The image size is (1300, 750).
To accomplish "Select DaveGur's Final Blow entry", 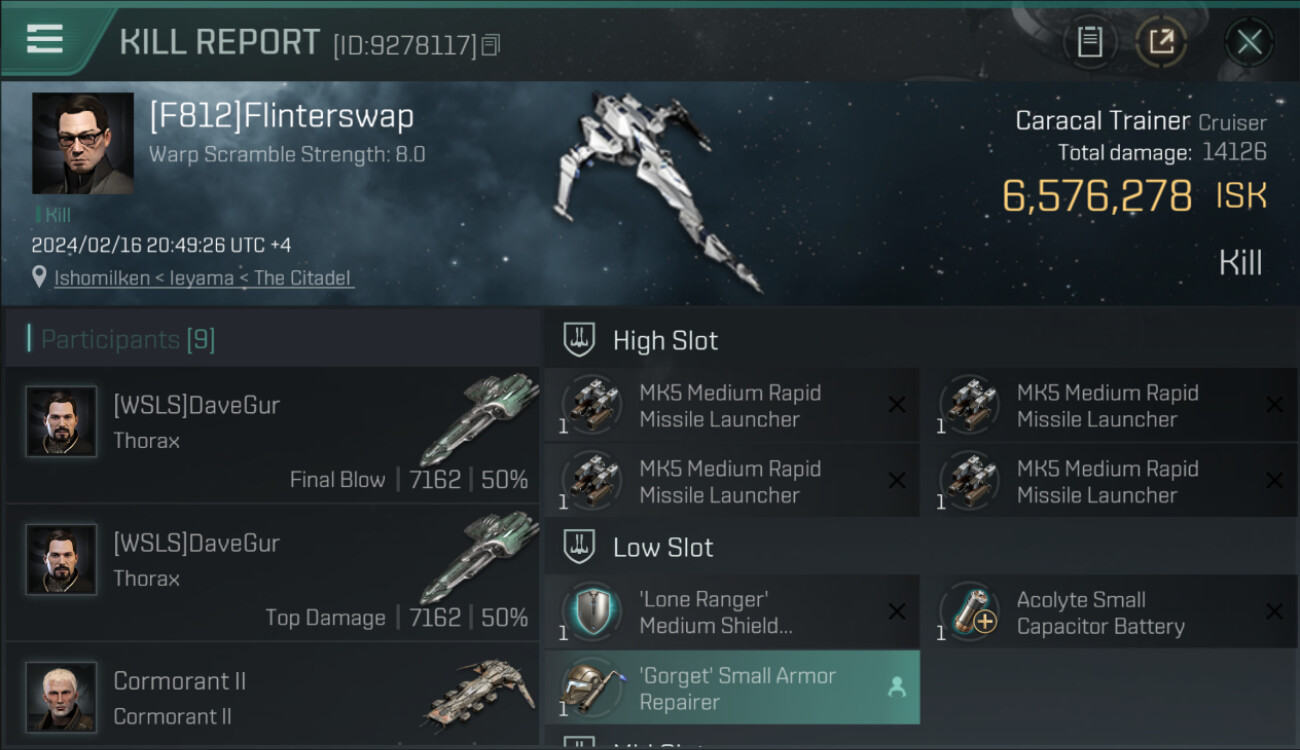I will (272, 436).
